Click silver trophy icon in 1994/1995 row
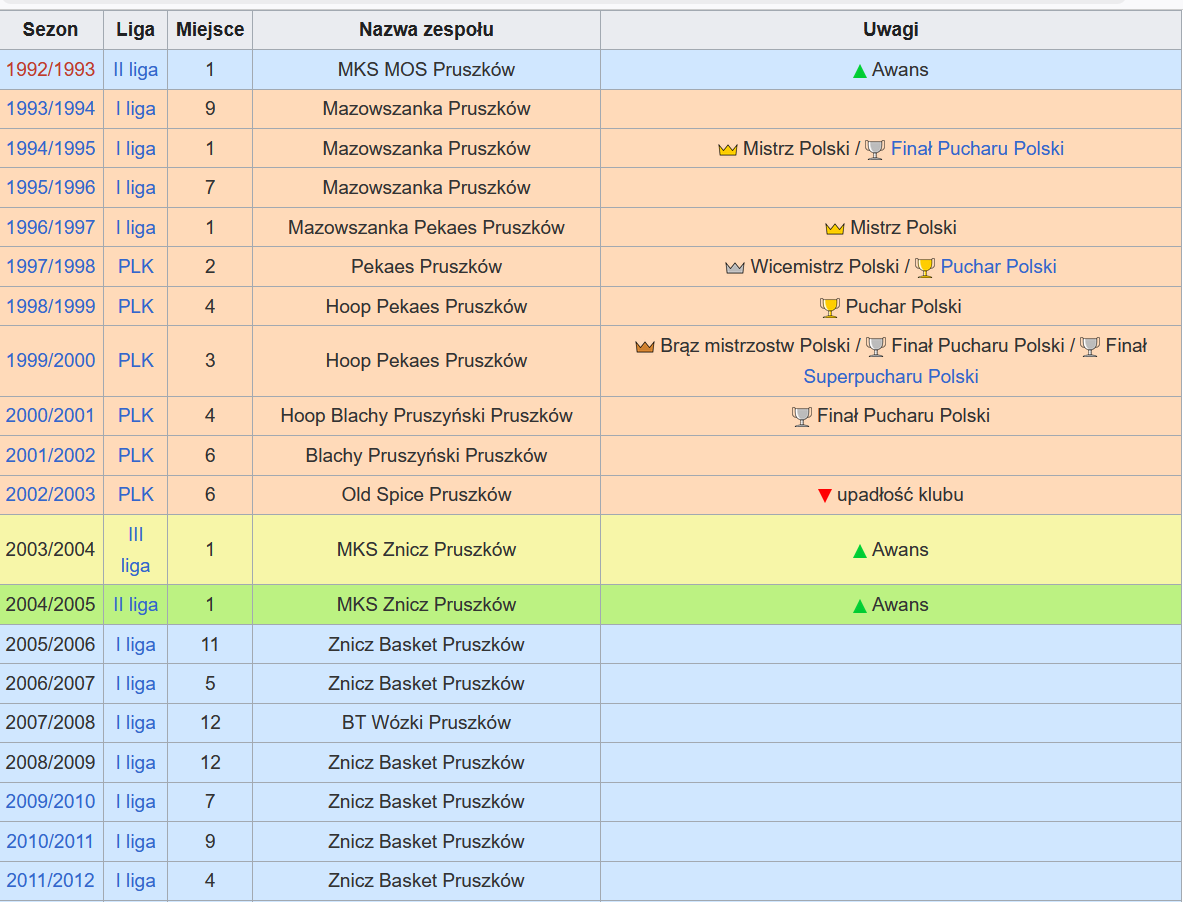The height and width of the screenshot is (902, 1183). point(875,150)
